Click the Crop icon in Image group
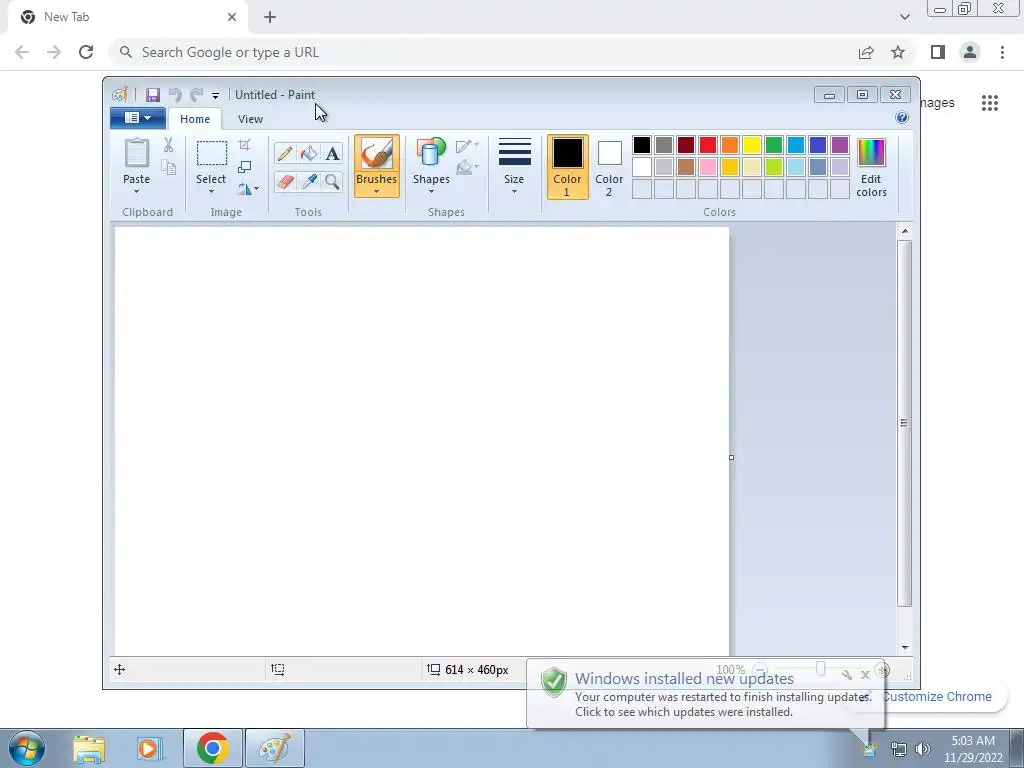Image resolution: width=1024 pixels, height=768 pixels. coord(244,145)
